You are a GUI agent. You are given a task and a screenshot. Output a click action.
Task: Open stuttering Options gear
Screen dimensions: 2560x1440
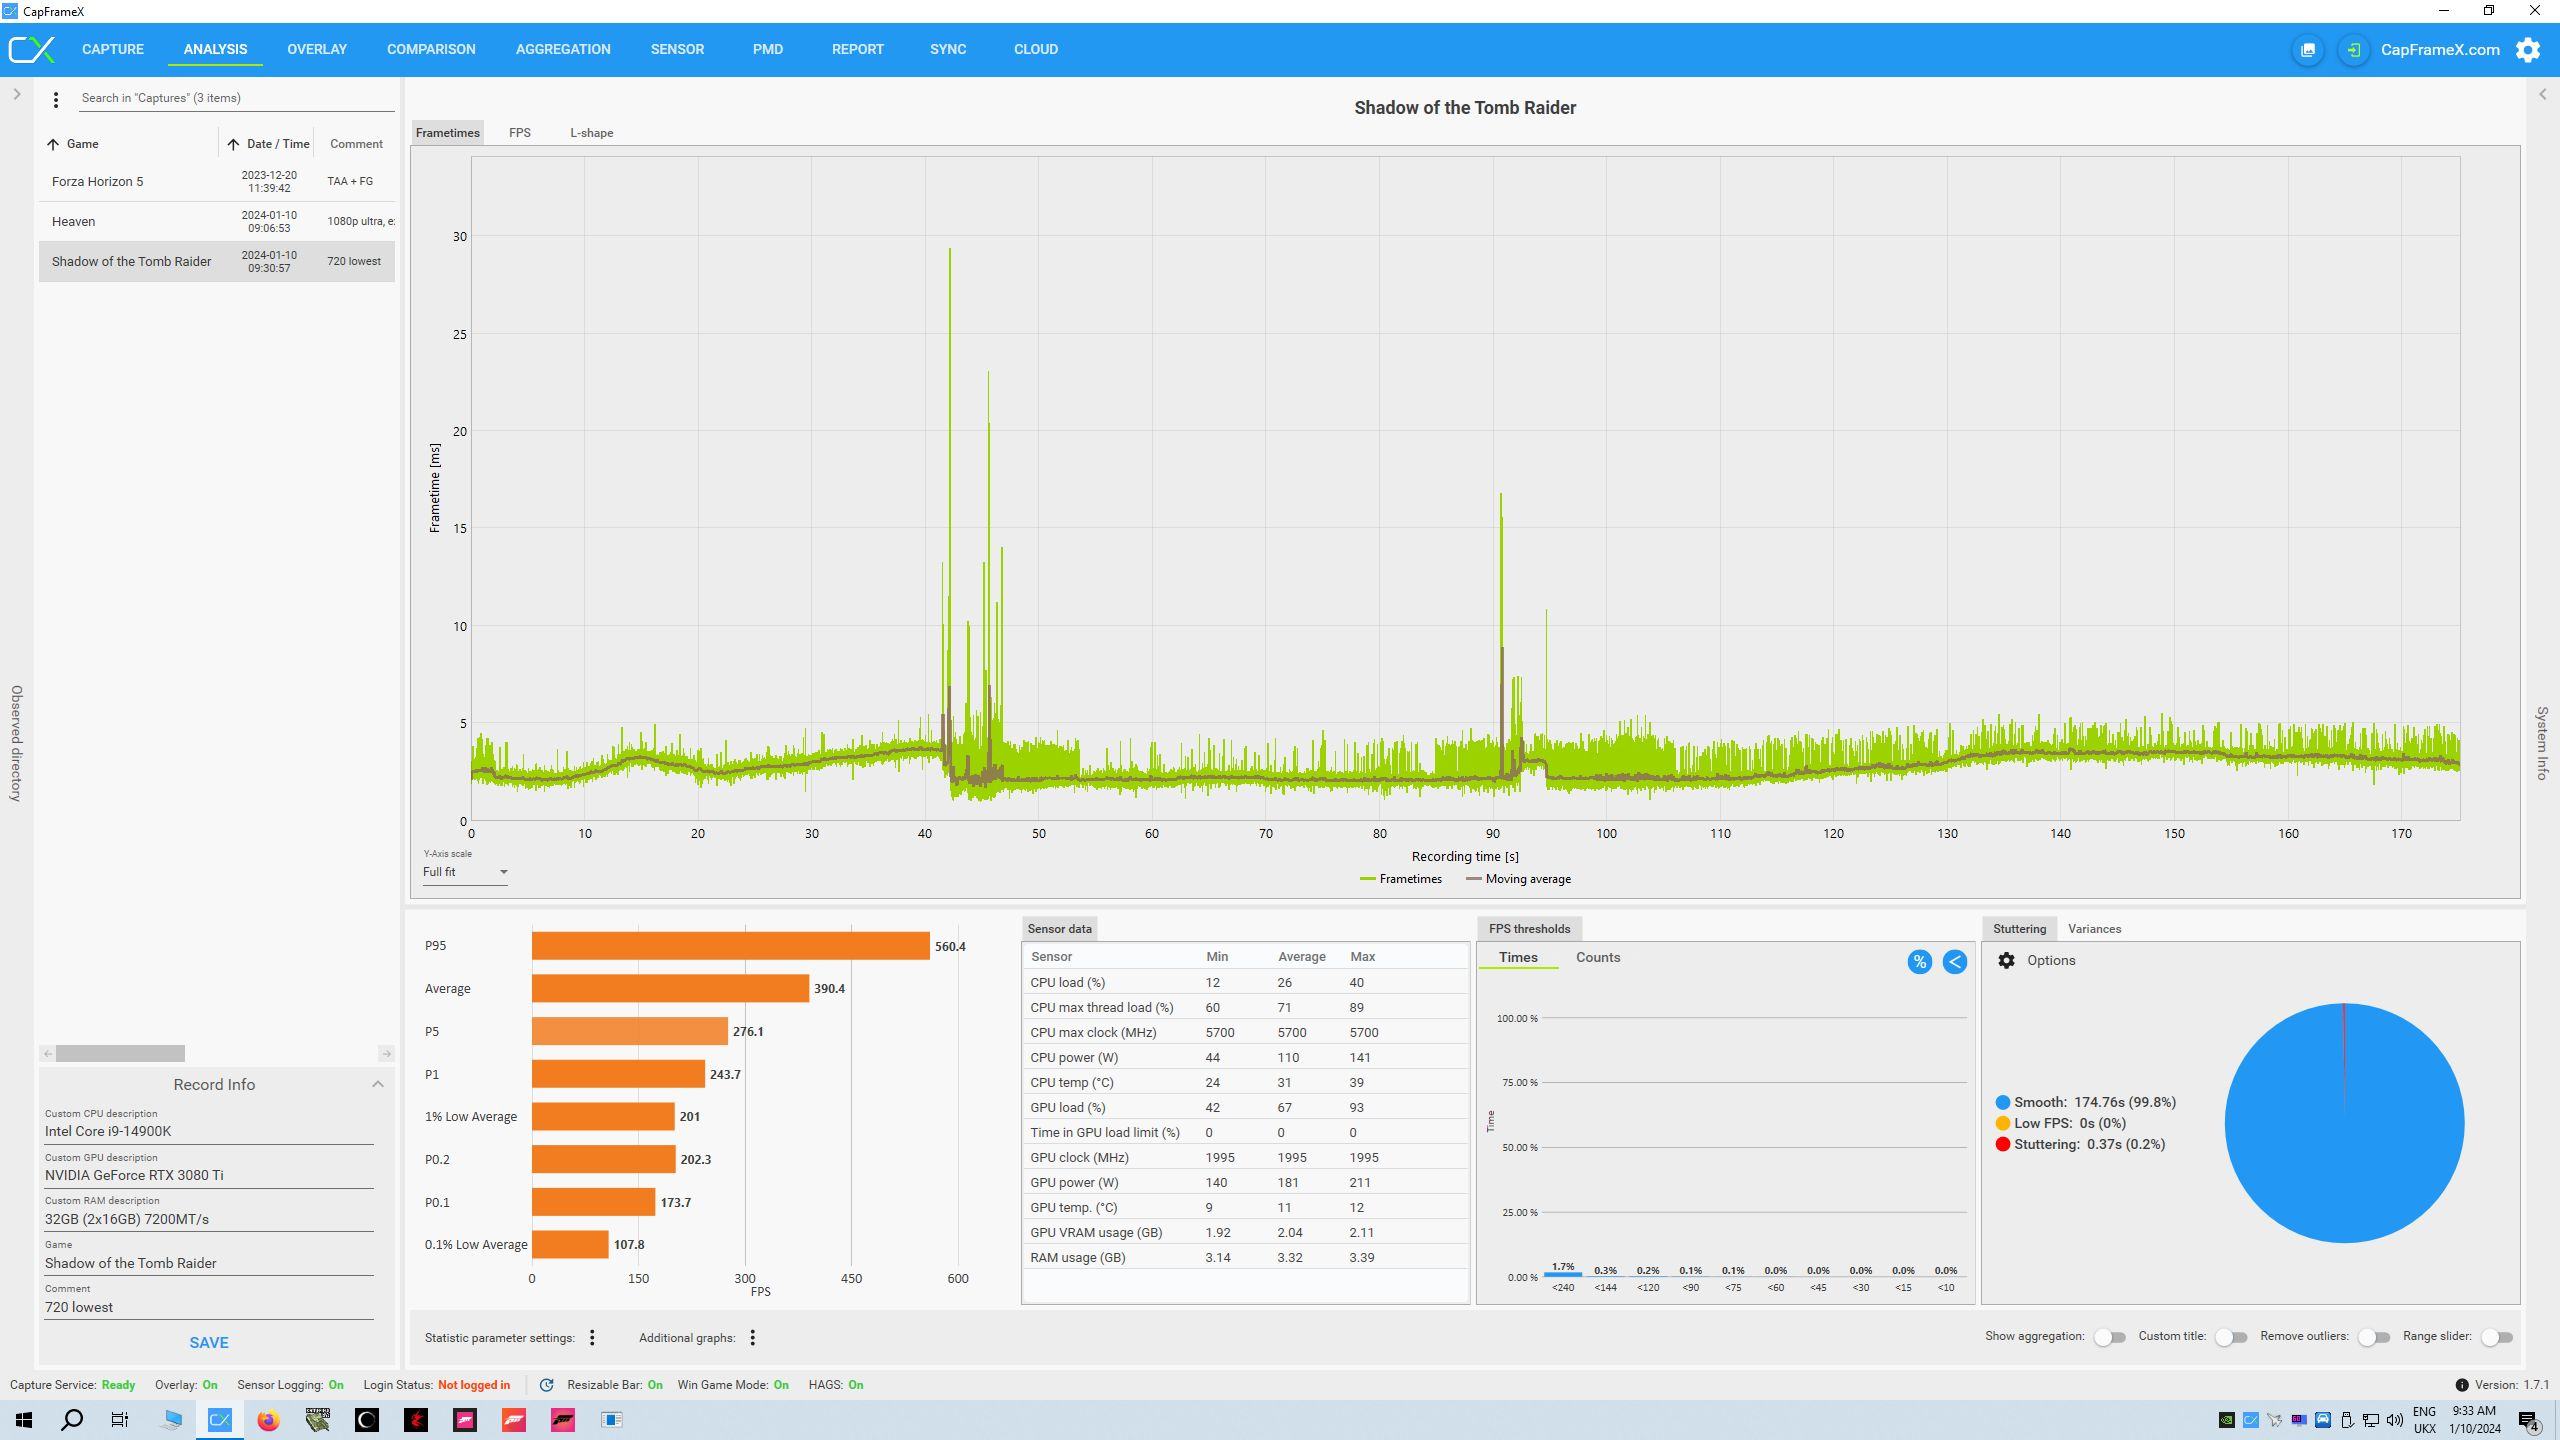click(2006, 960)
